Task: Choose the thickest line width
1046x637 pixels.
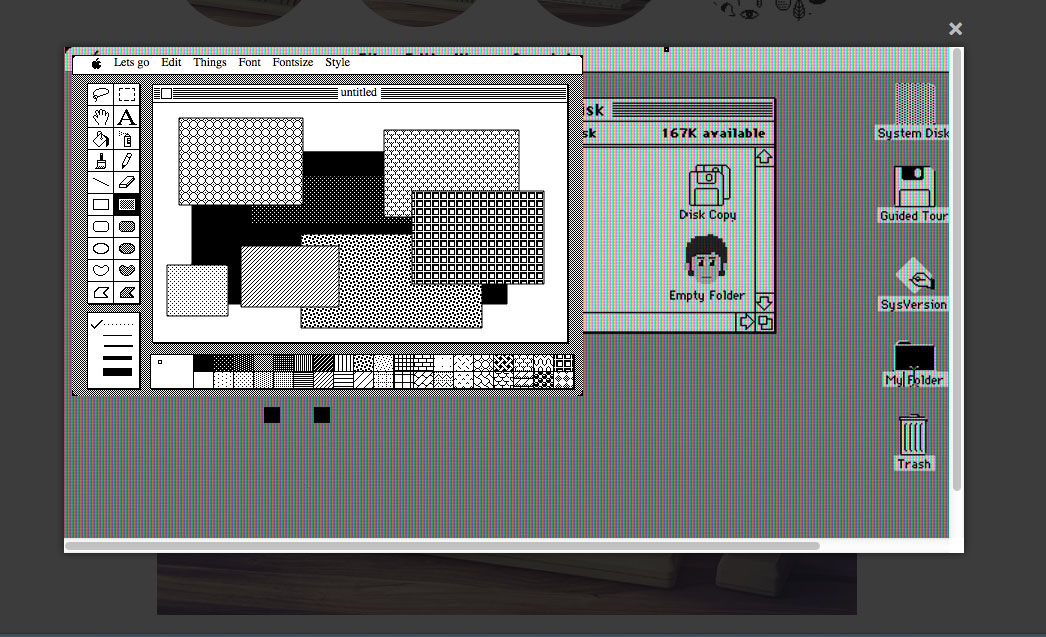Action: tap(118, 372)
